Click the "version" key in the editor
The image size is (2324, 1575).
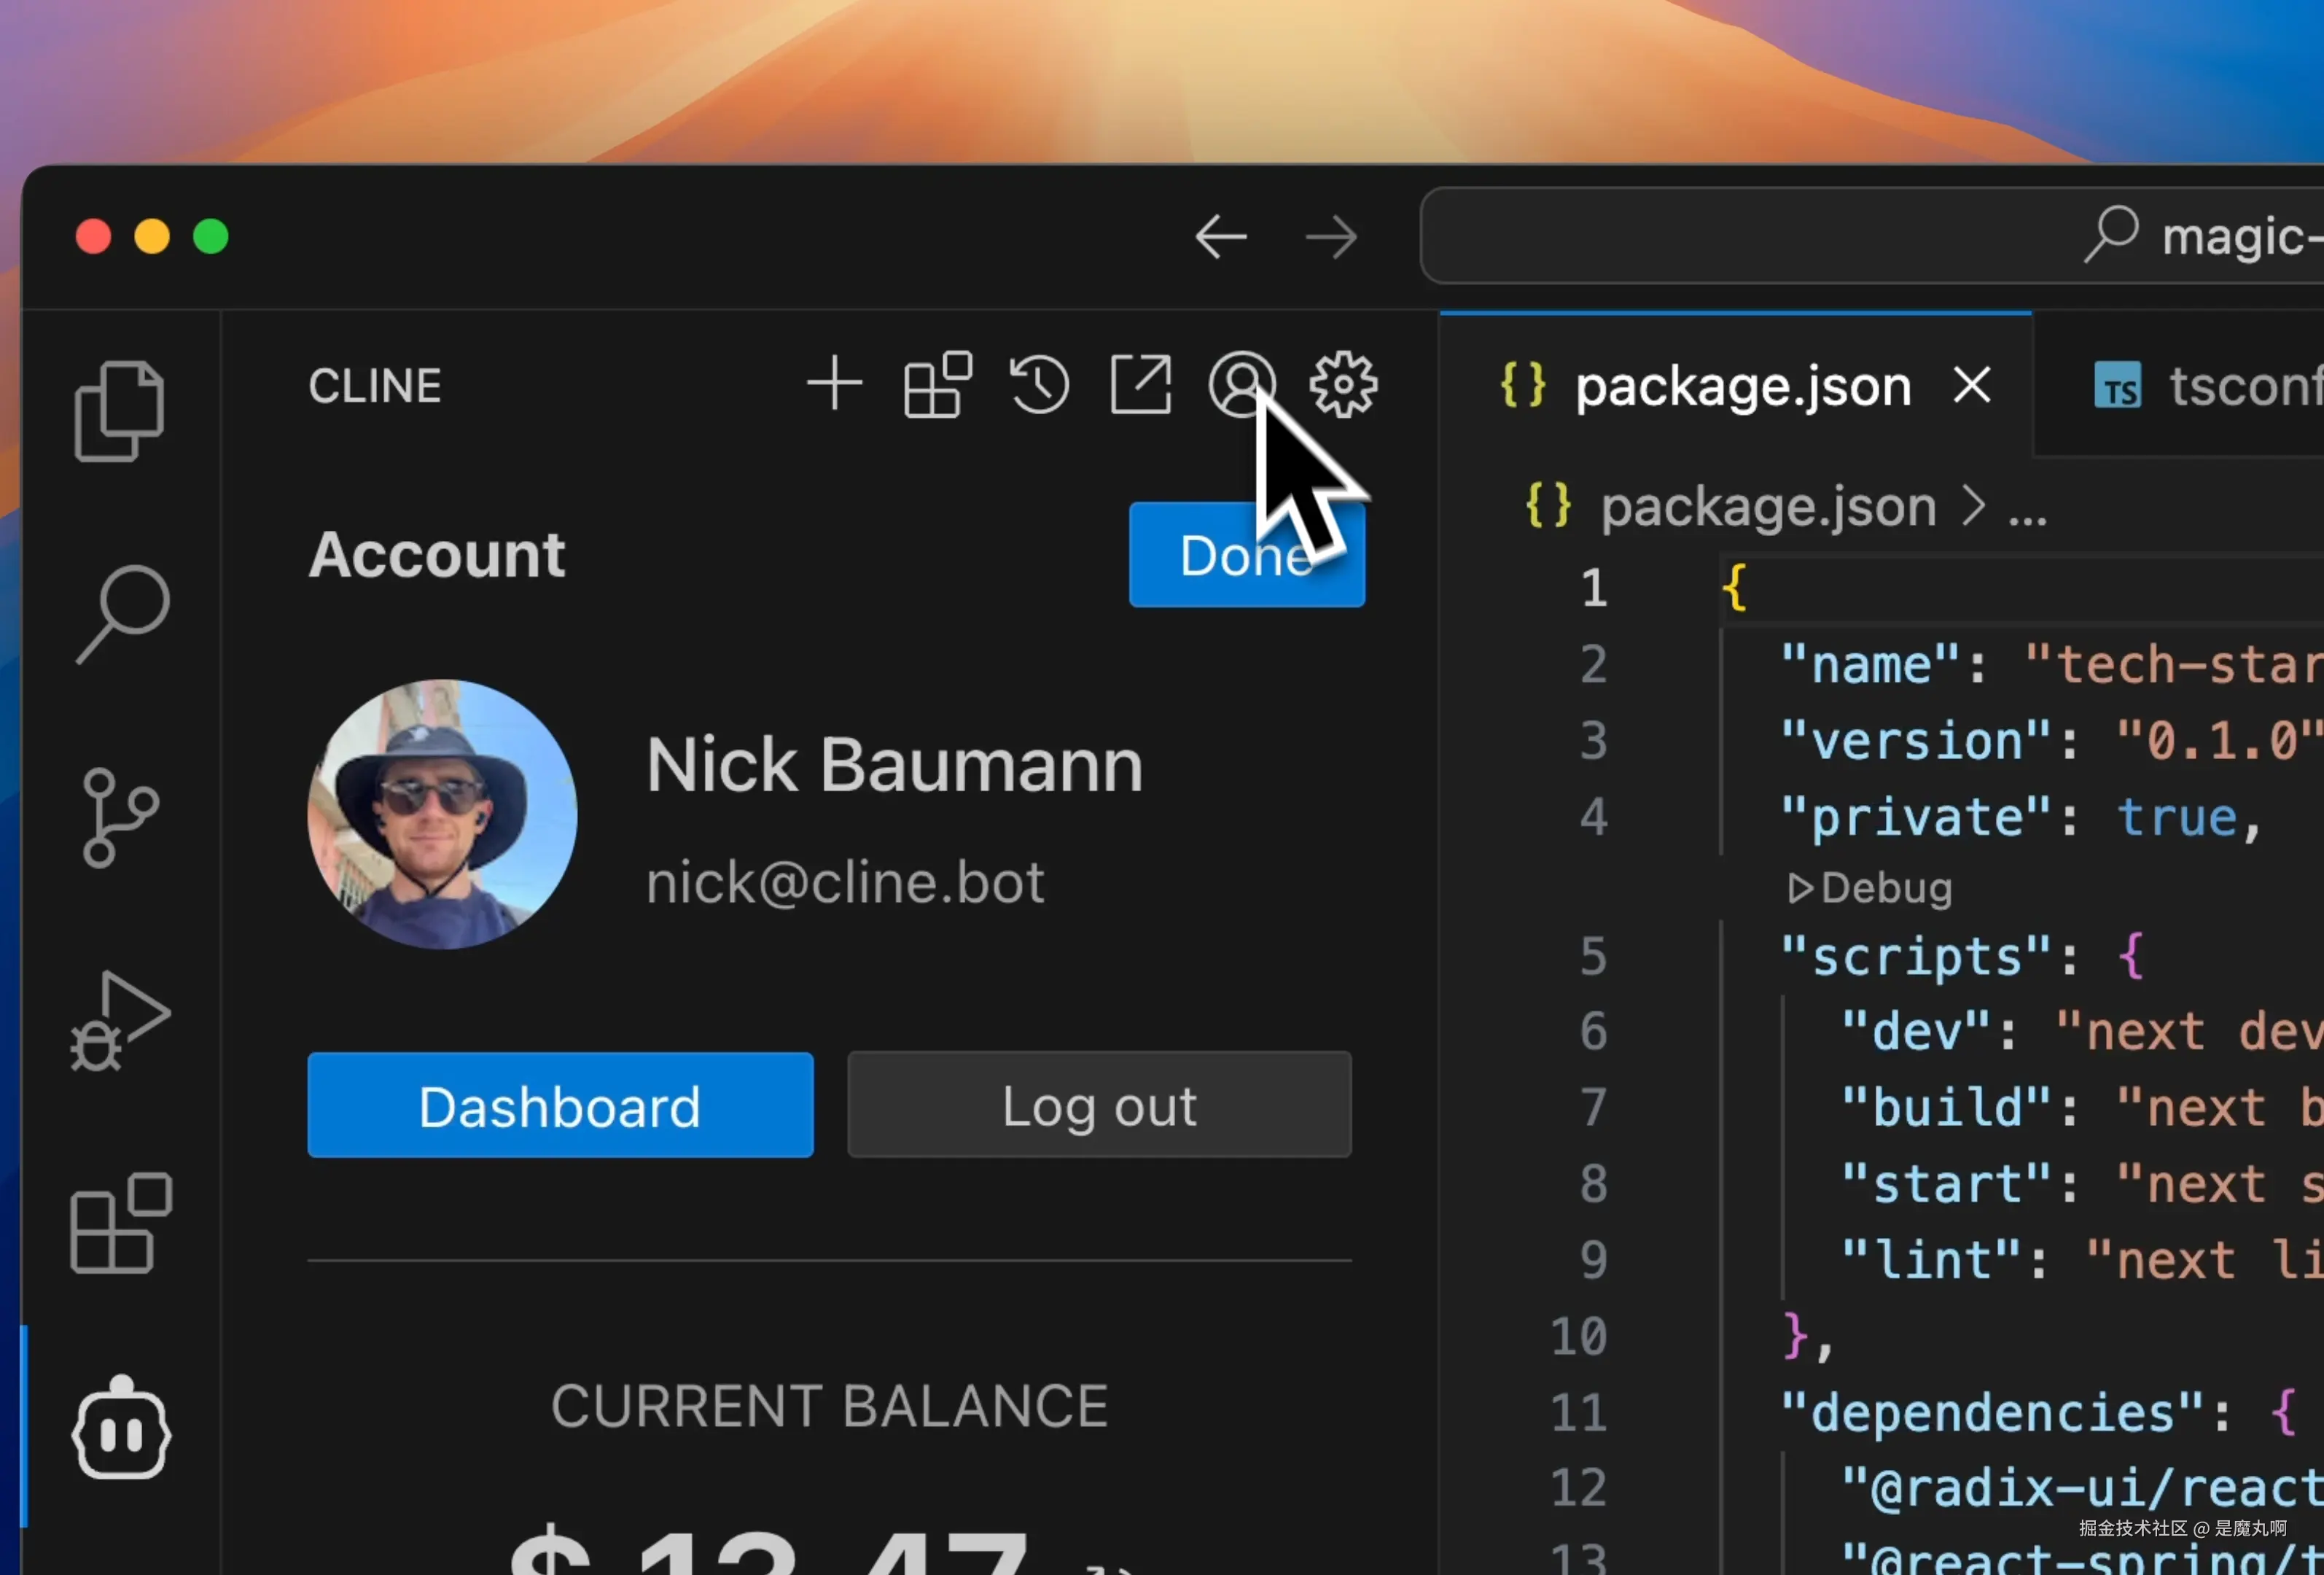pos(1917,741)
